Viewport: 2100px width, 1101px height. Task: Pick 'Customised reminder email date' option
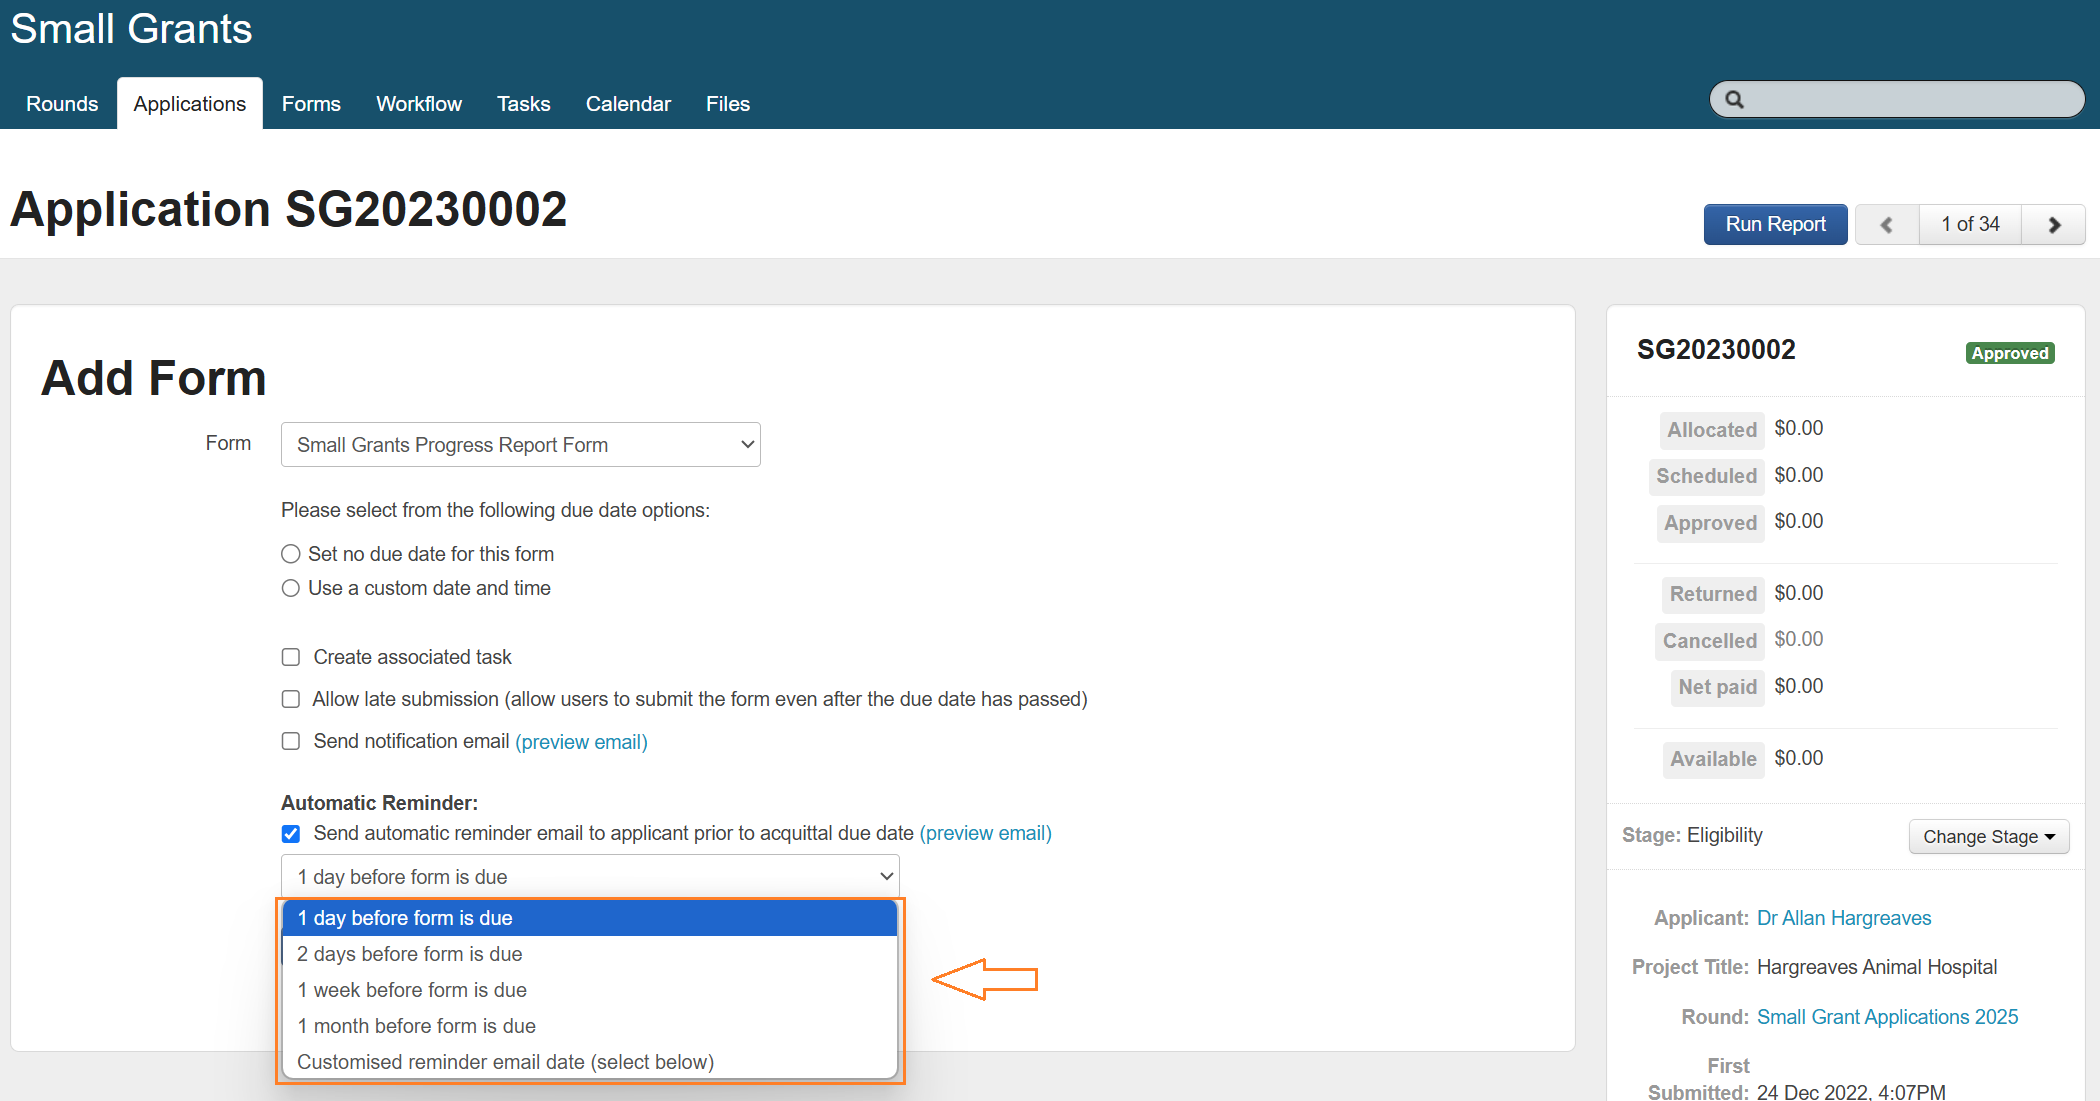[505, 1062]
